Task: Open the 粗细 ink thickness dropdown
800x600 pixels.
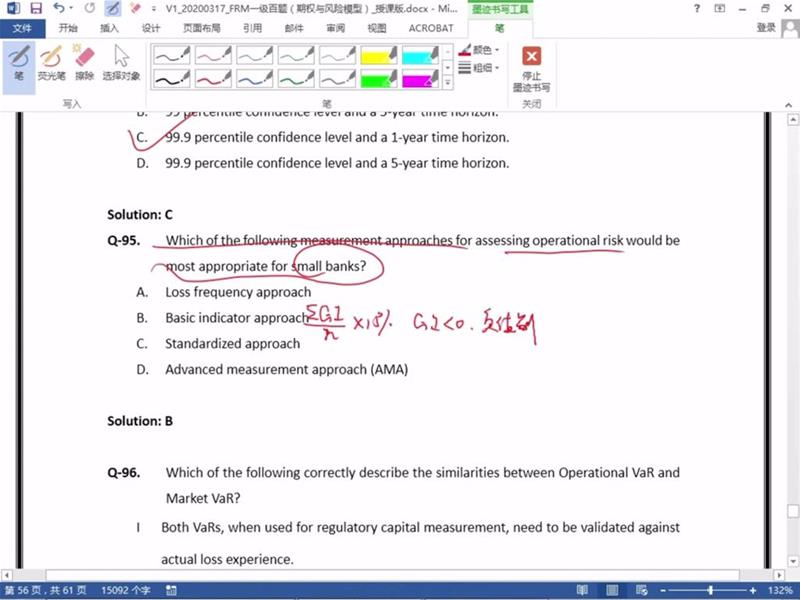Action: [479, 67]
